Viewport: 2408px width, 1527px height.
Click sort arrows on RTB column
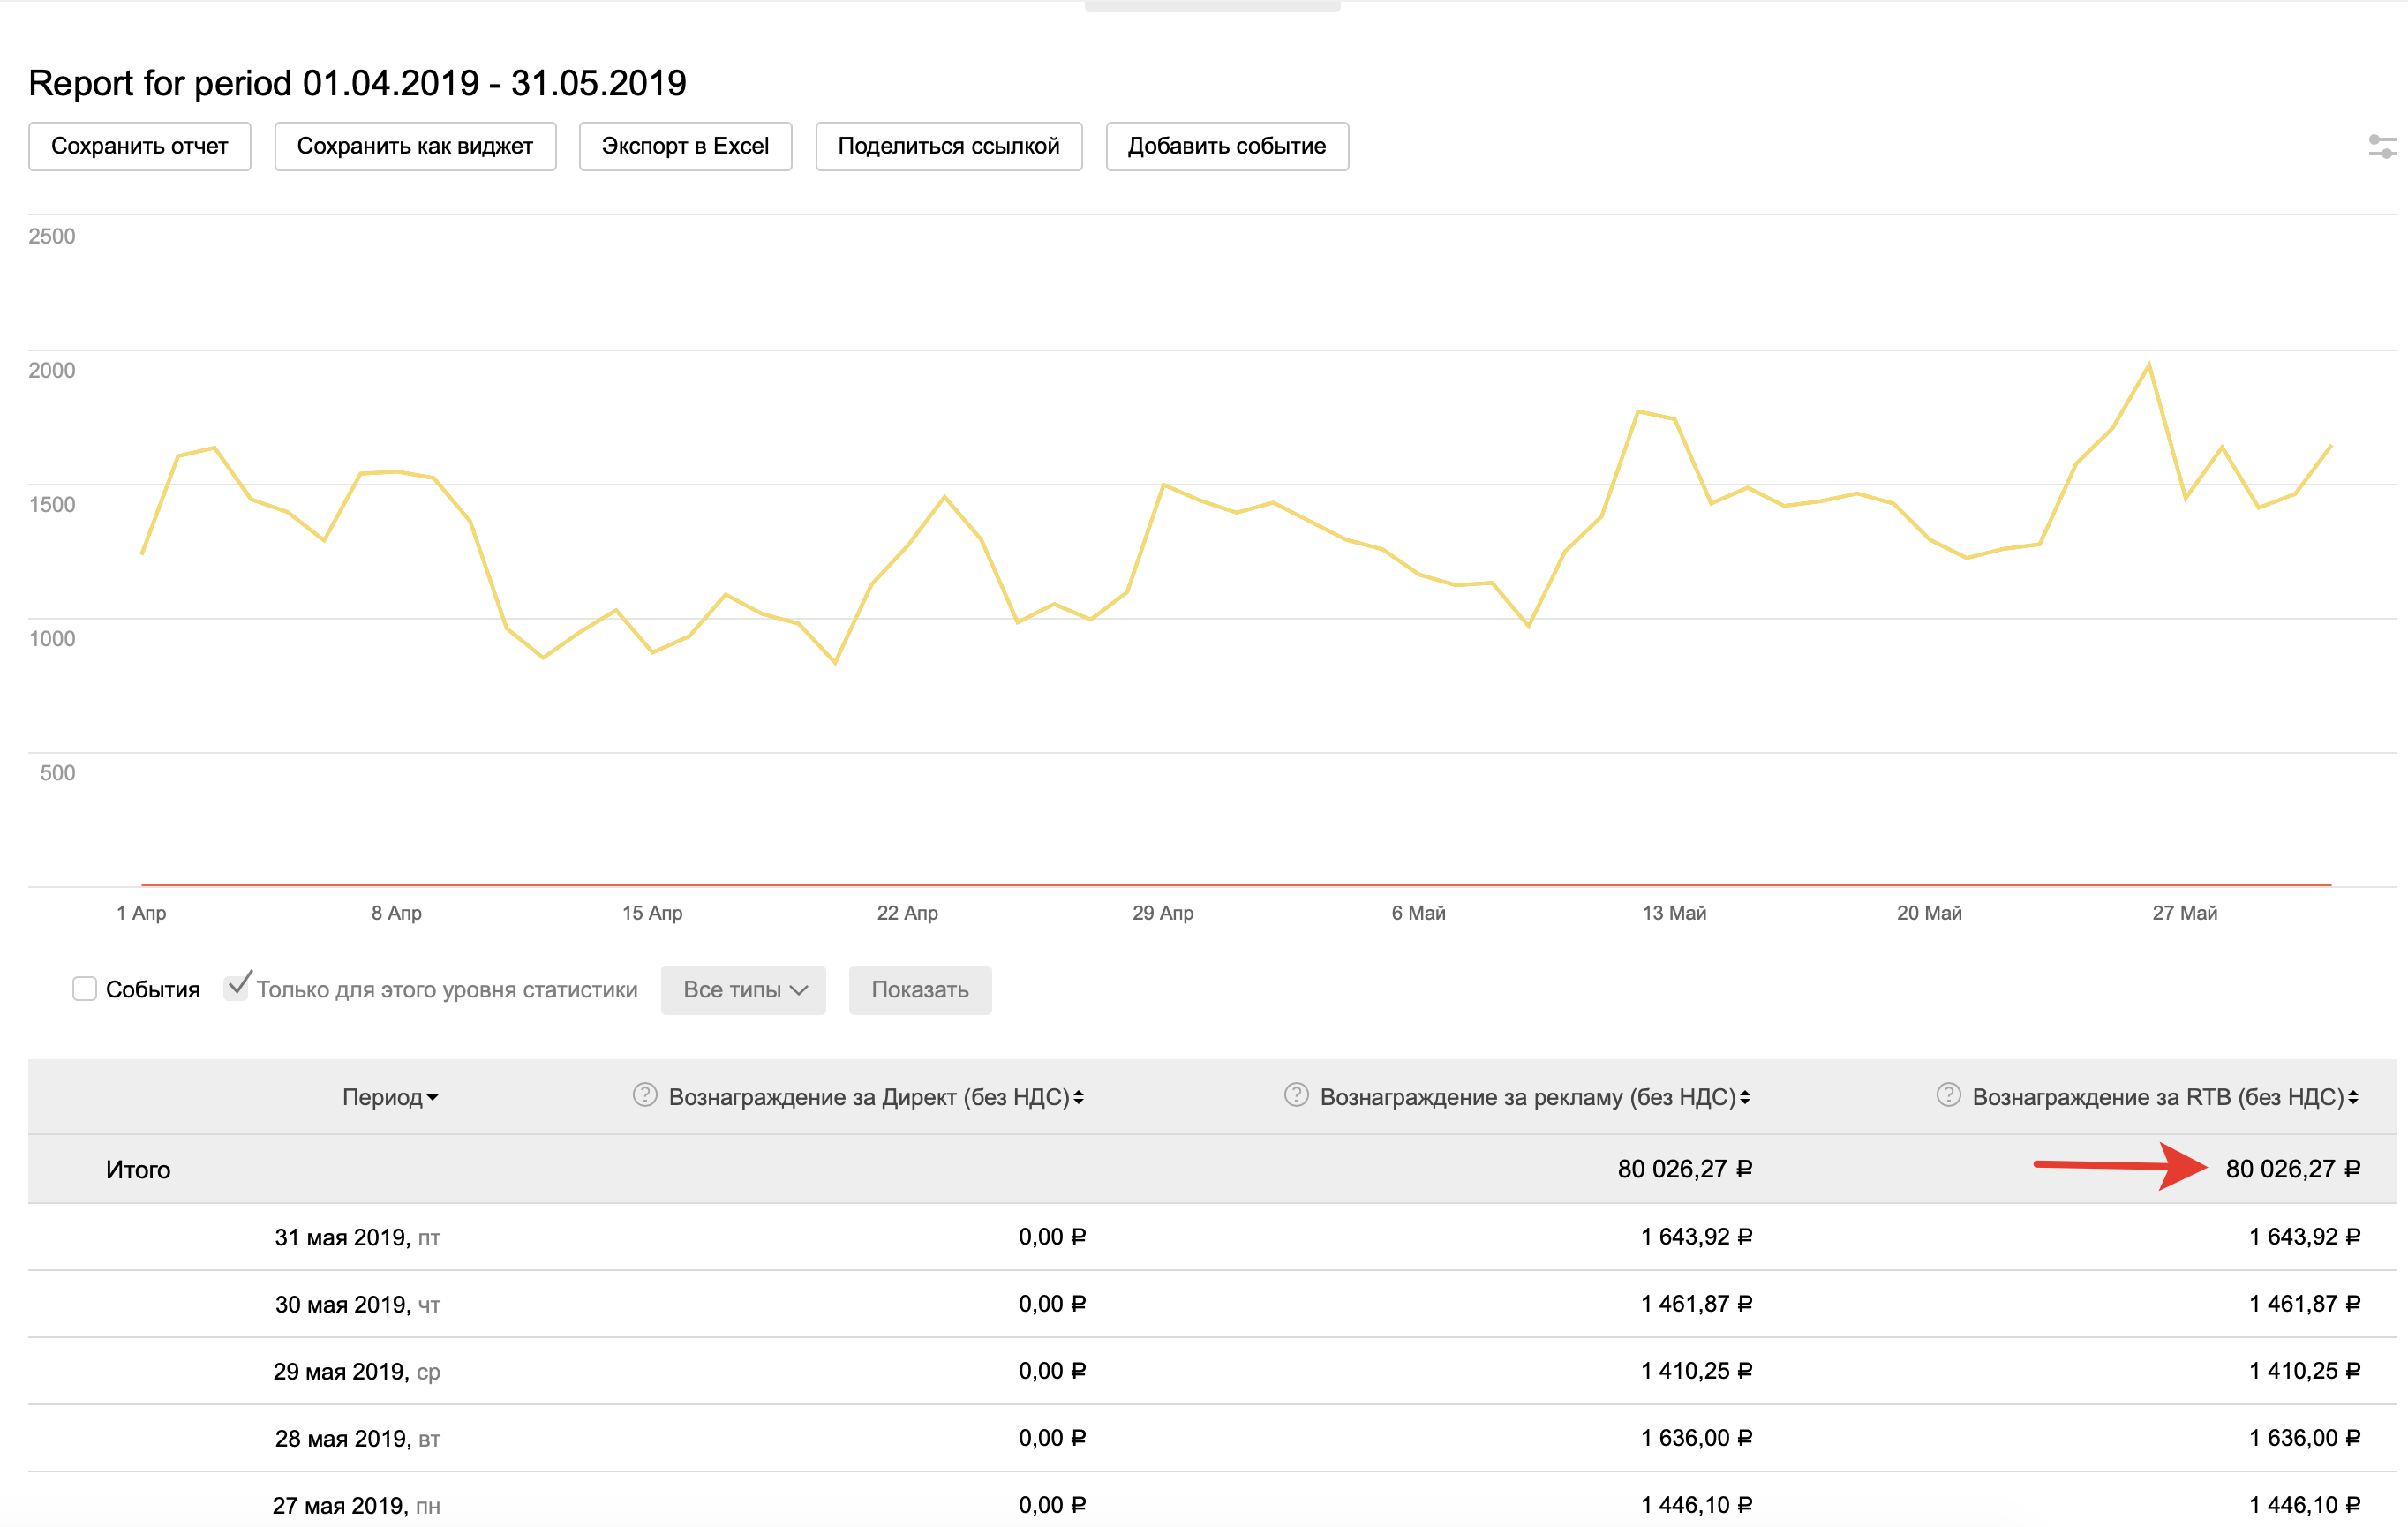coord(2353,1098)
